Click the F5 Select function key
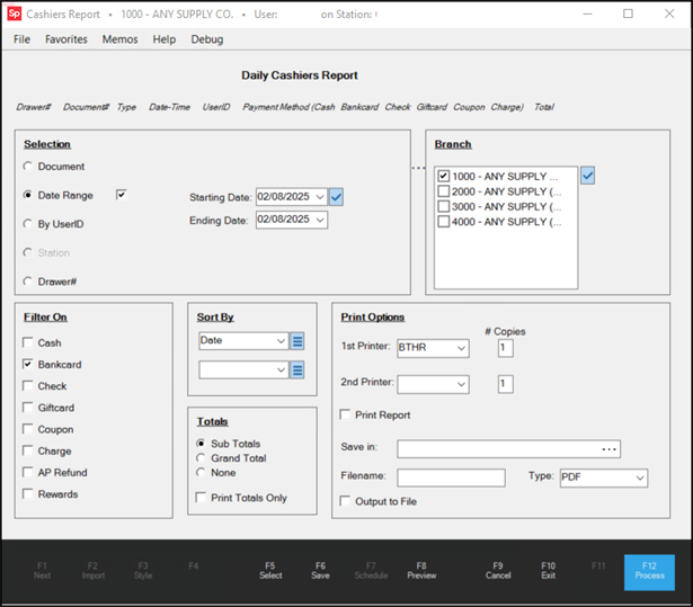The image size is (693, 607). click(270, 570)
